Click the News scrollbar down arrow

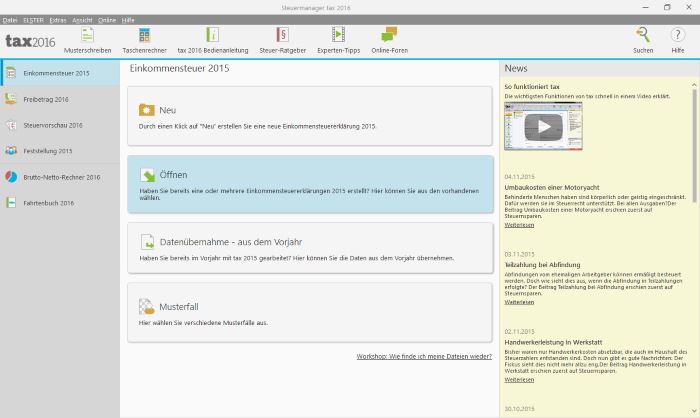tap(694, 411)
